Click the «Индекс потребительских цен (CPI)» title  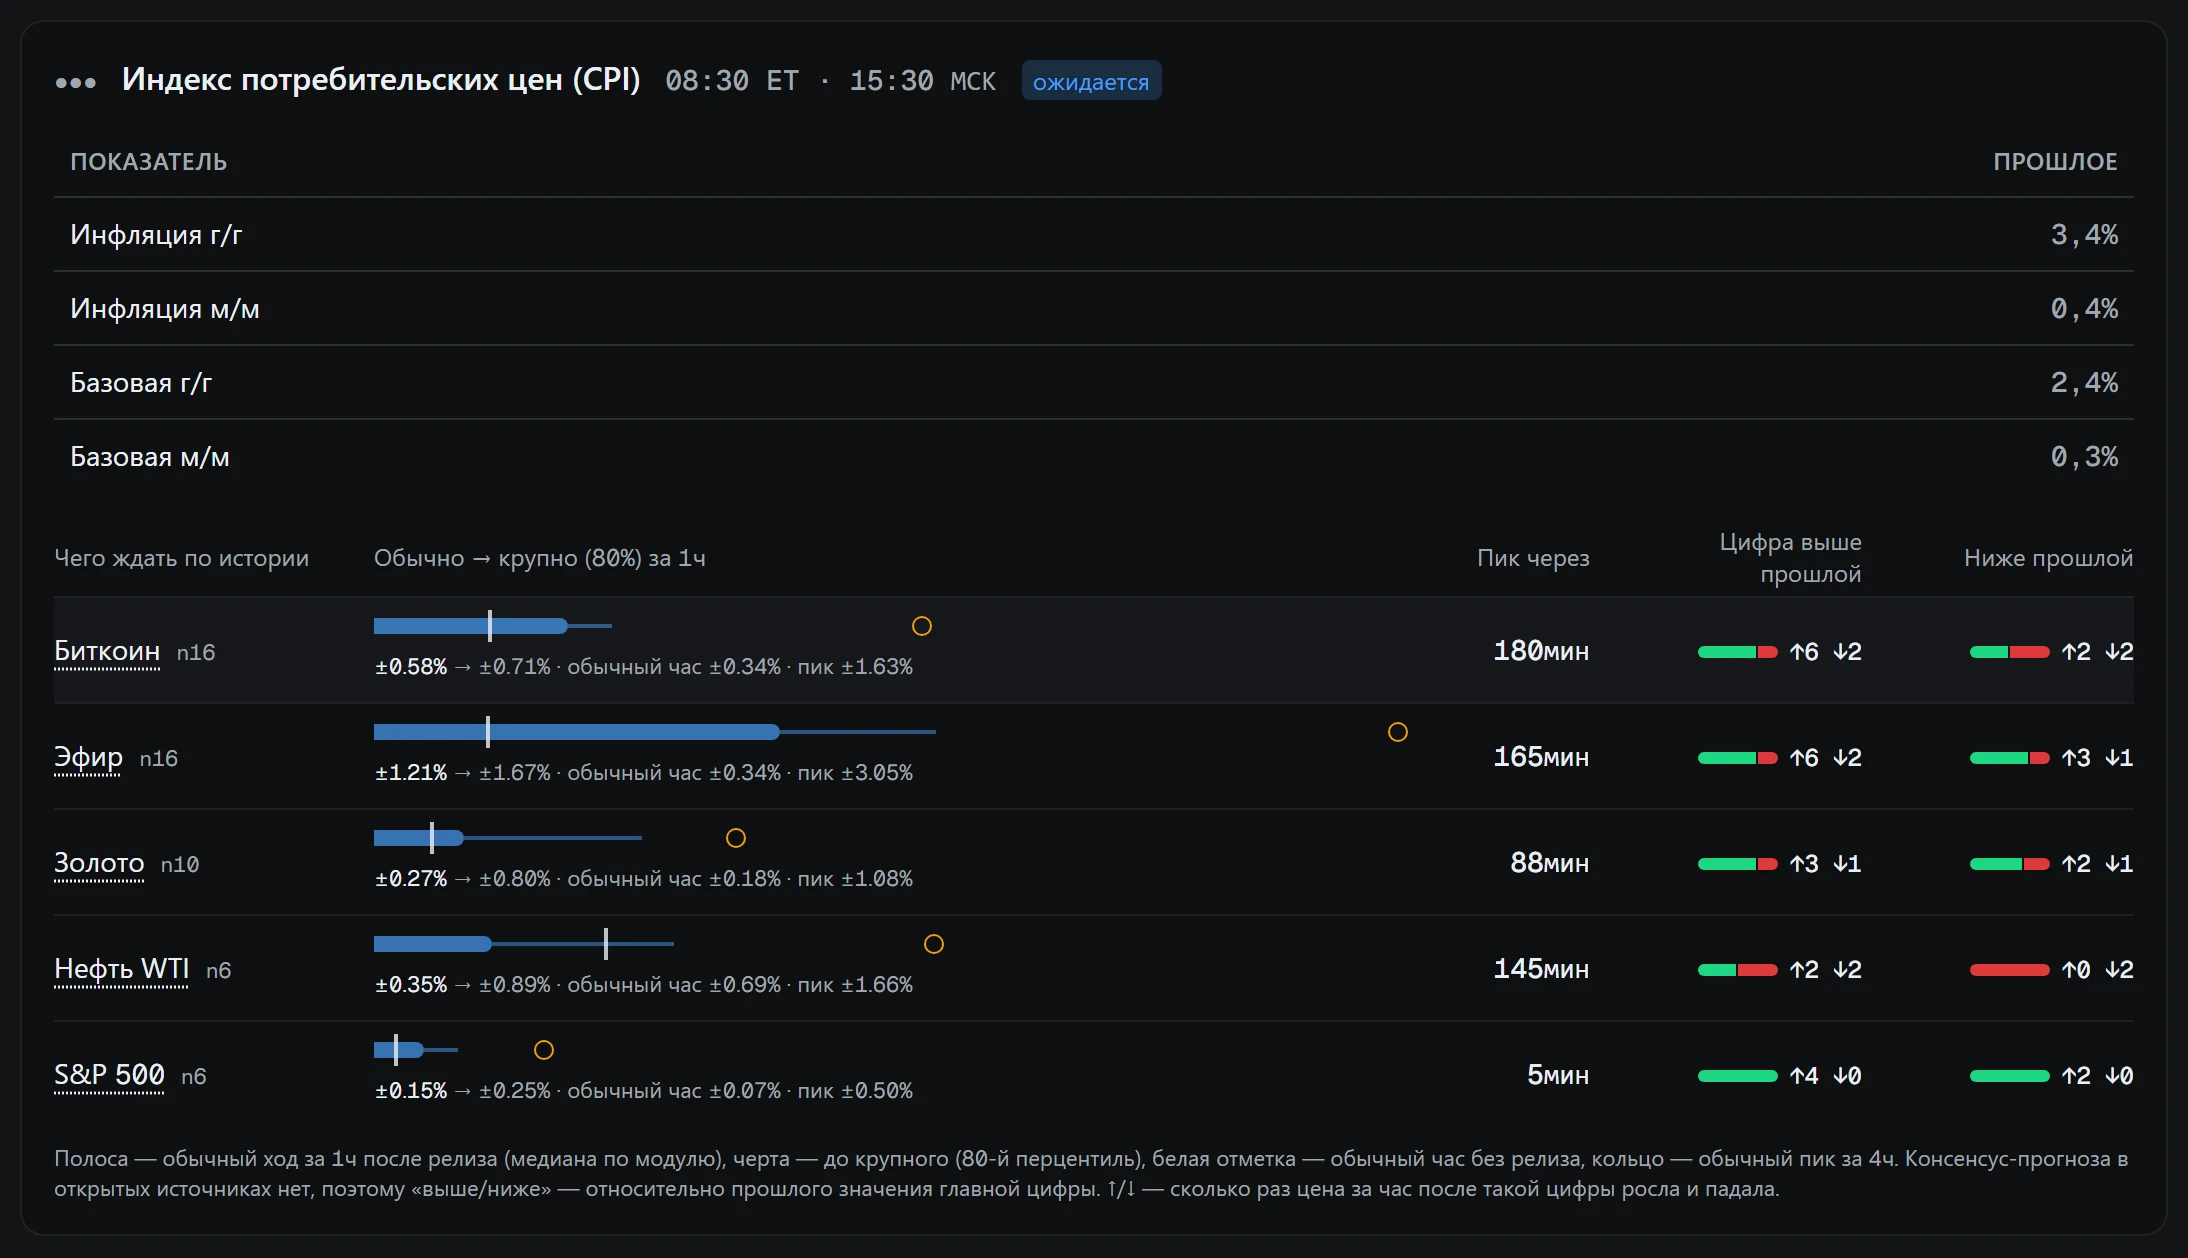[381, 80]
